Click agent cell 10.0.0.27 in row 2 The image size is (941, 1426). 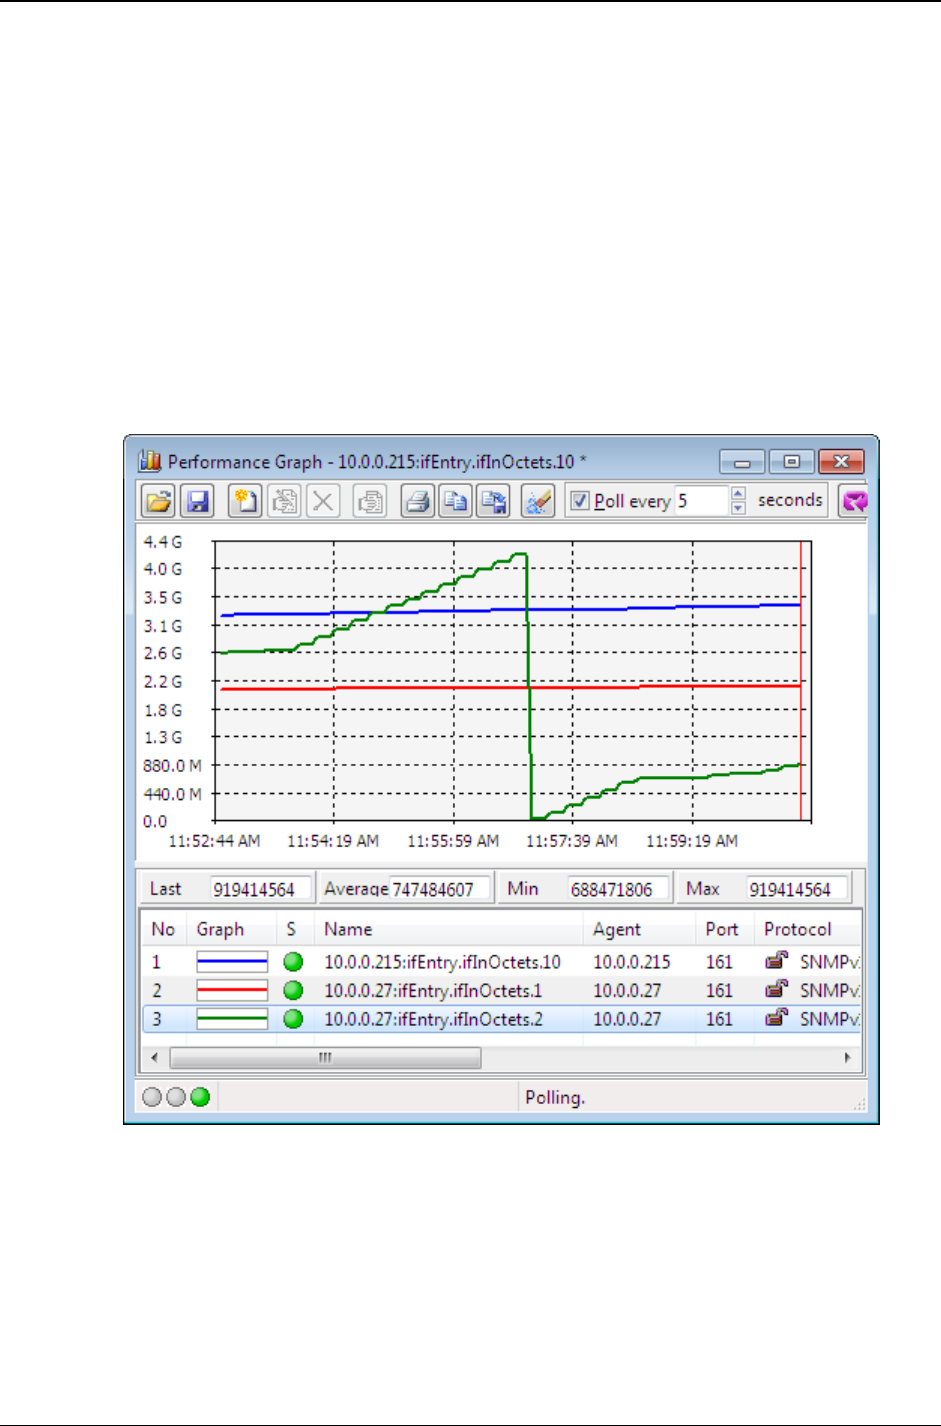coord(626,991)
